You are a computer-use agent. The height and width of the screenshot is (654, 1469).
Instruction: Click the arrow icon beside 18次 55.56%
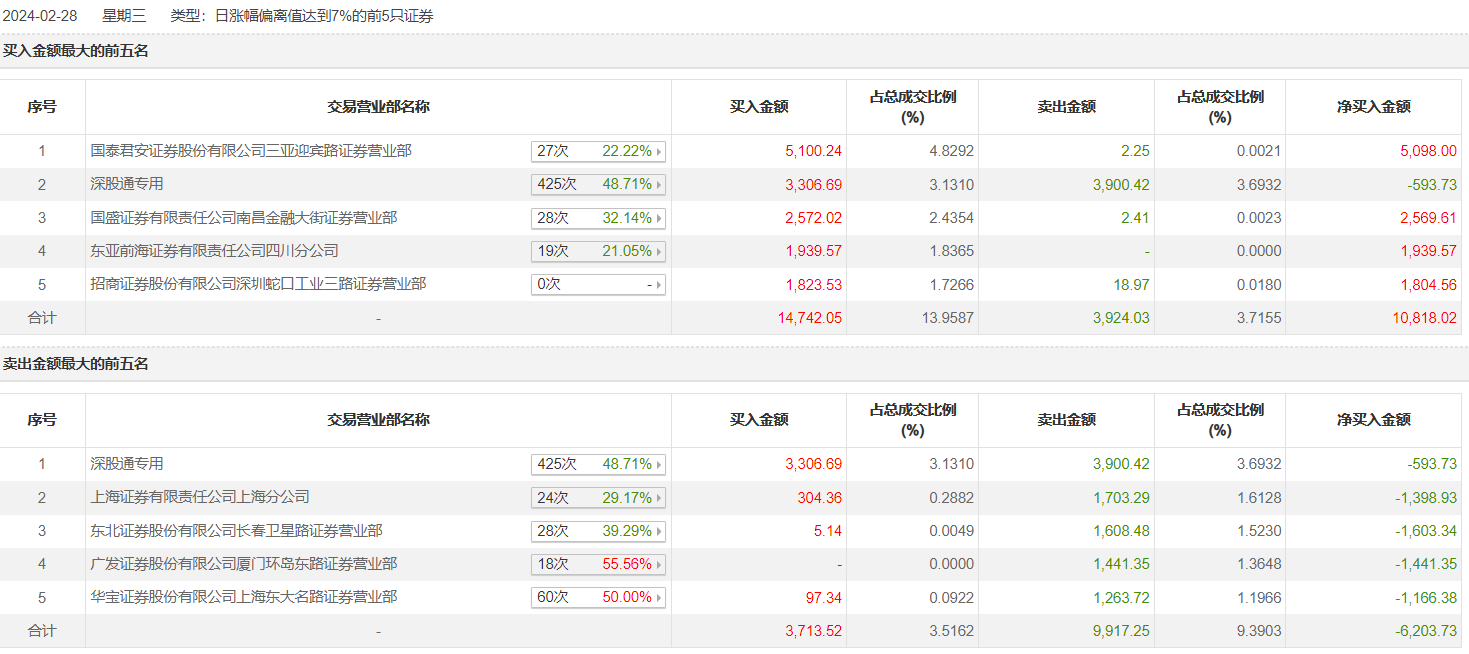click(x=659, y=565)
